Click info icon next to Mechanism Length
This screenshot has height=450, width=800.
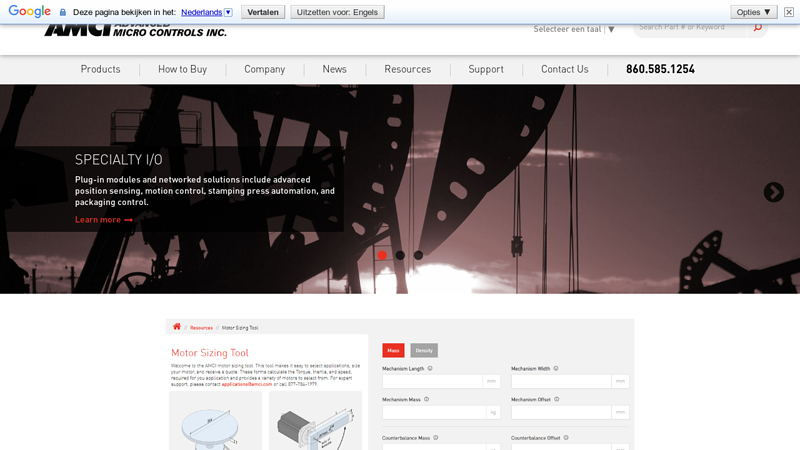430,368
